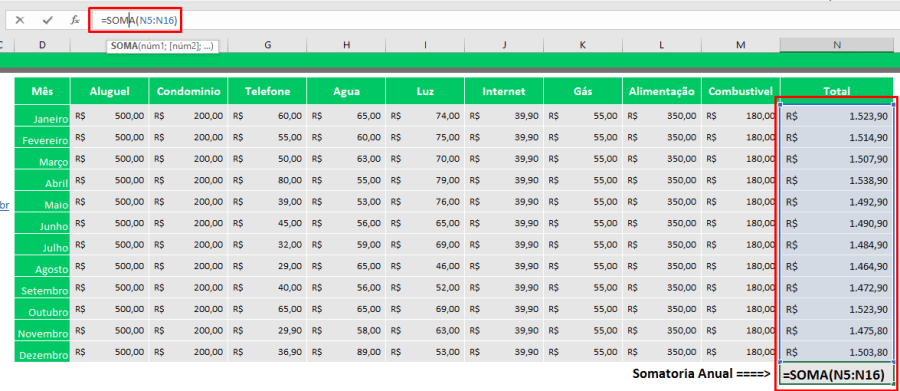Select the Julho month cell
This screenshot has width=900, height=391.
[x=42, y=244]
